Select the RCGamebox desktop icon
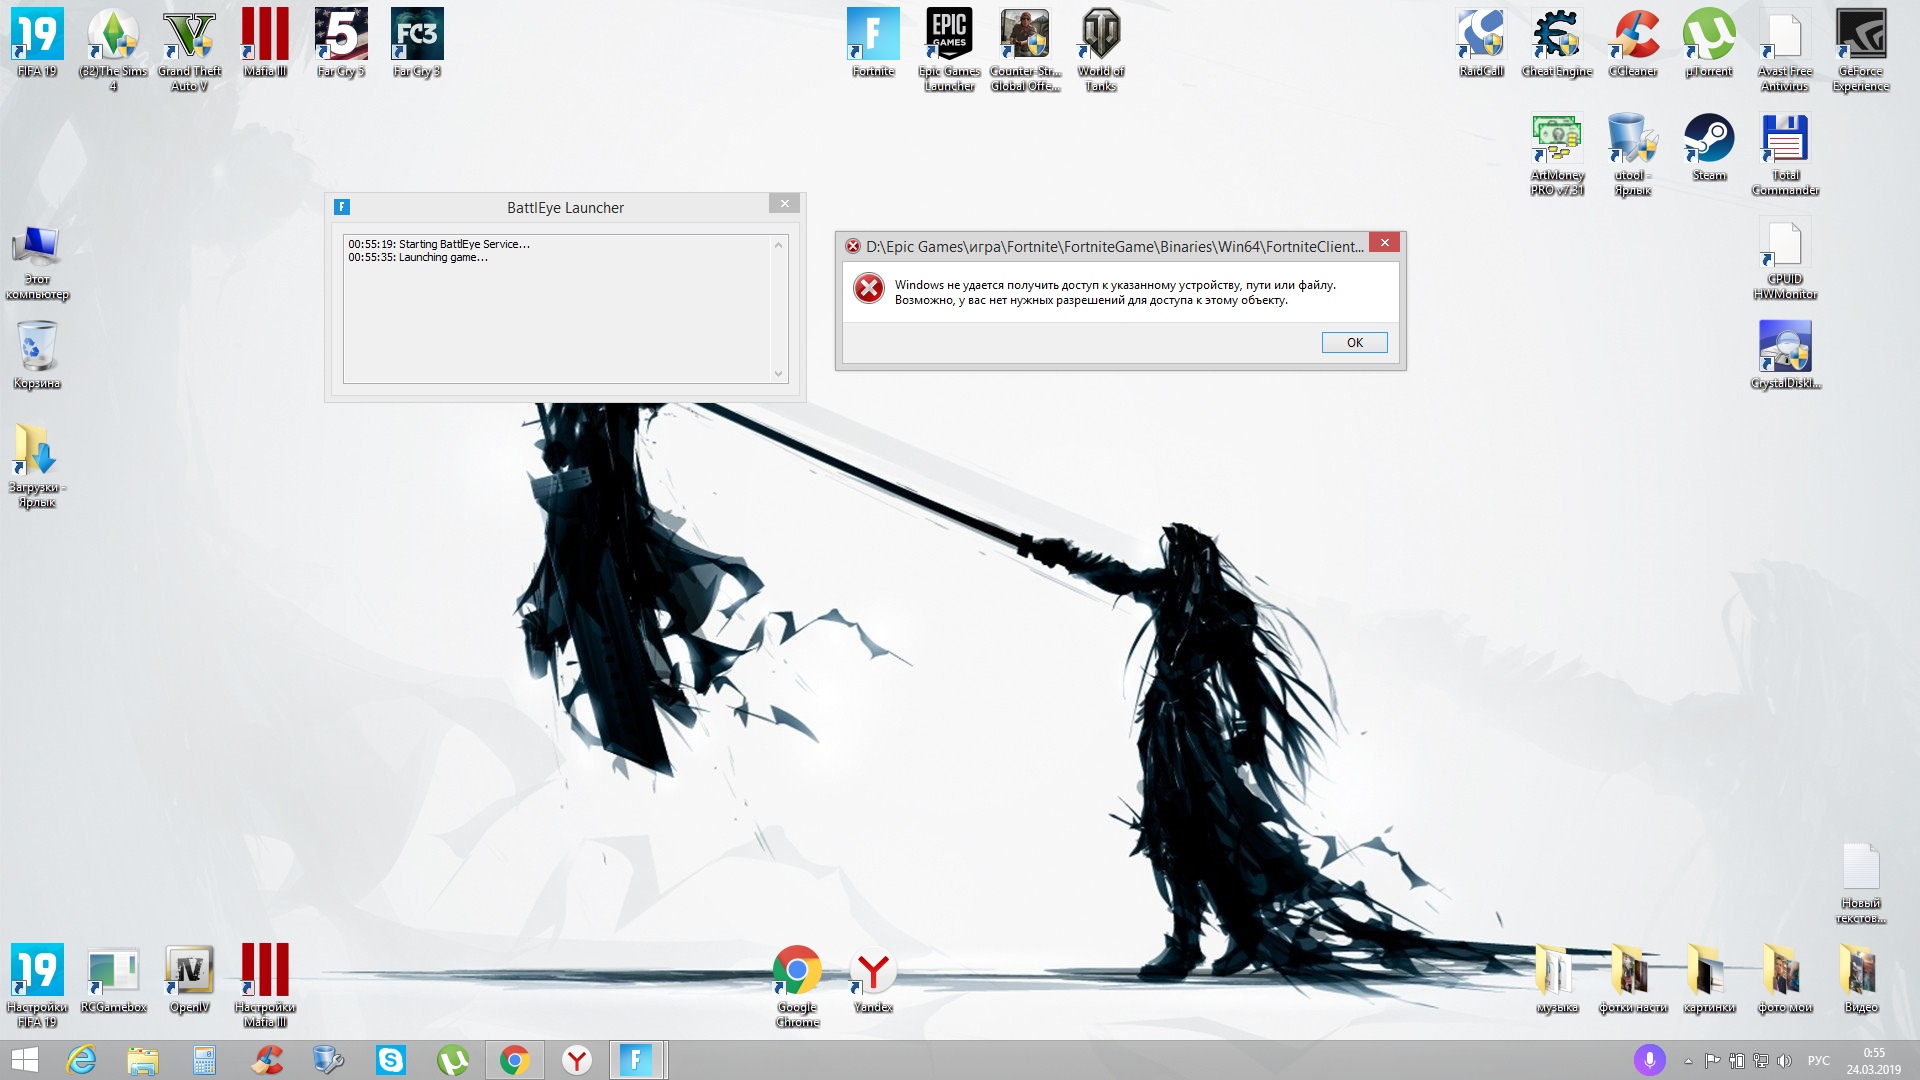The width and height of the screenshot is (1920, 1080). (113, 979)
